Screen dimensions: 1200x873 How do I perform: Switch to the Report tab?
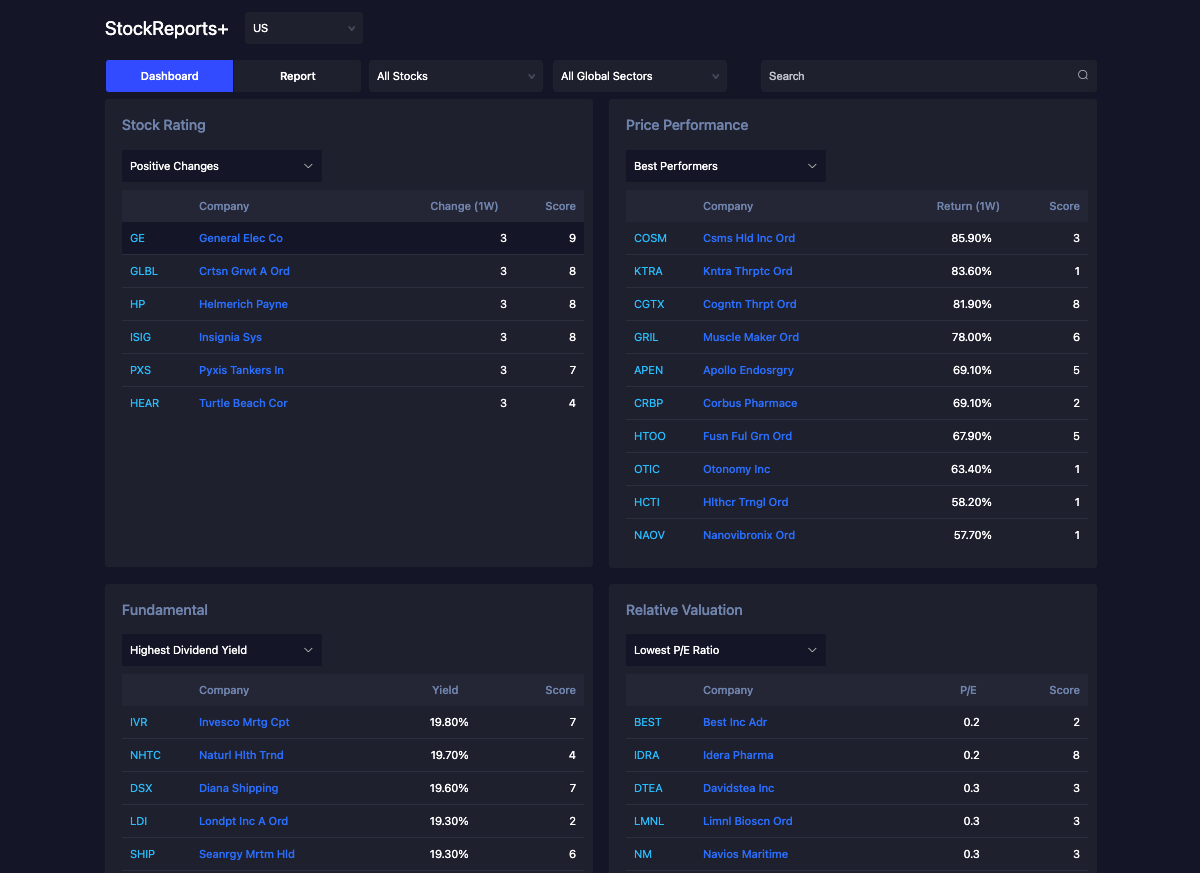pos(297,76)
